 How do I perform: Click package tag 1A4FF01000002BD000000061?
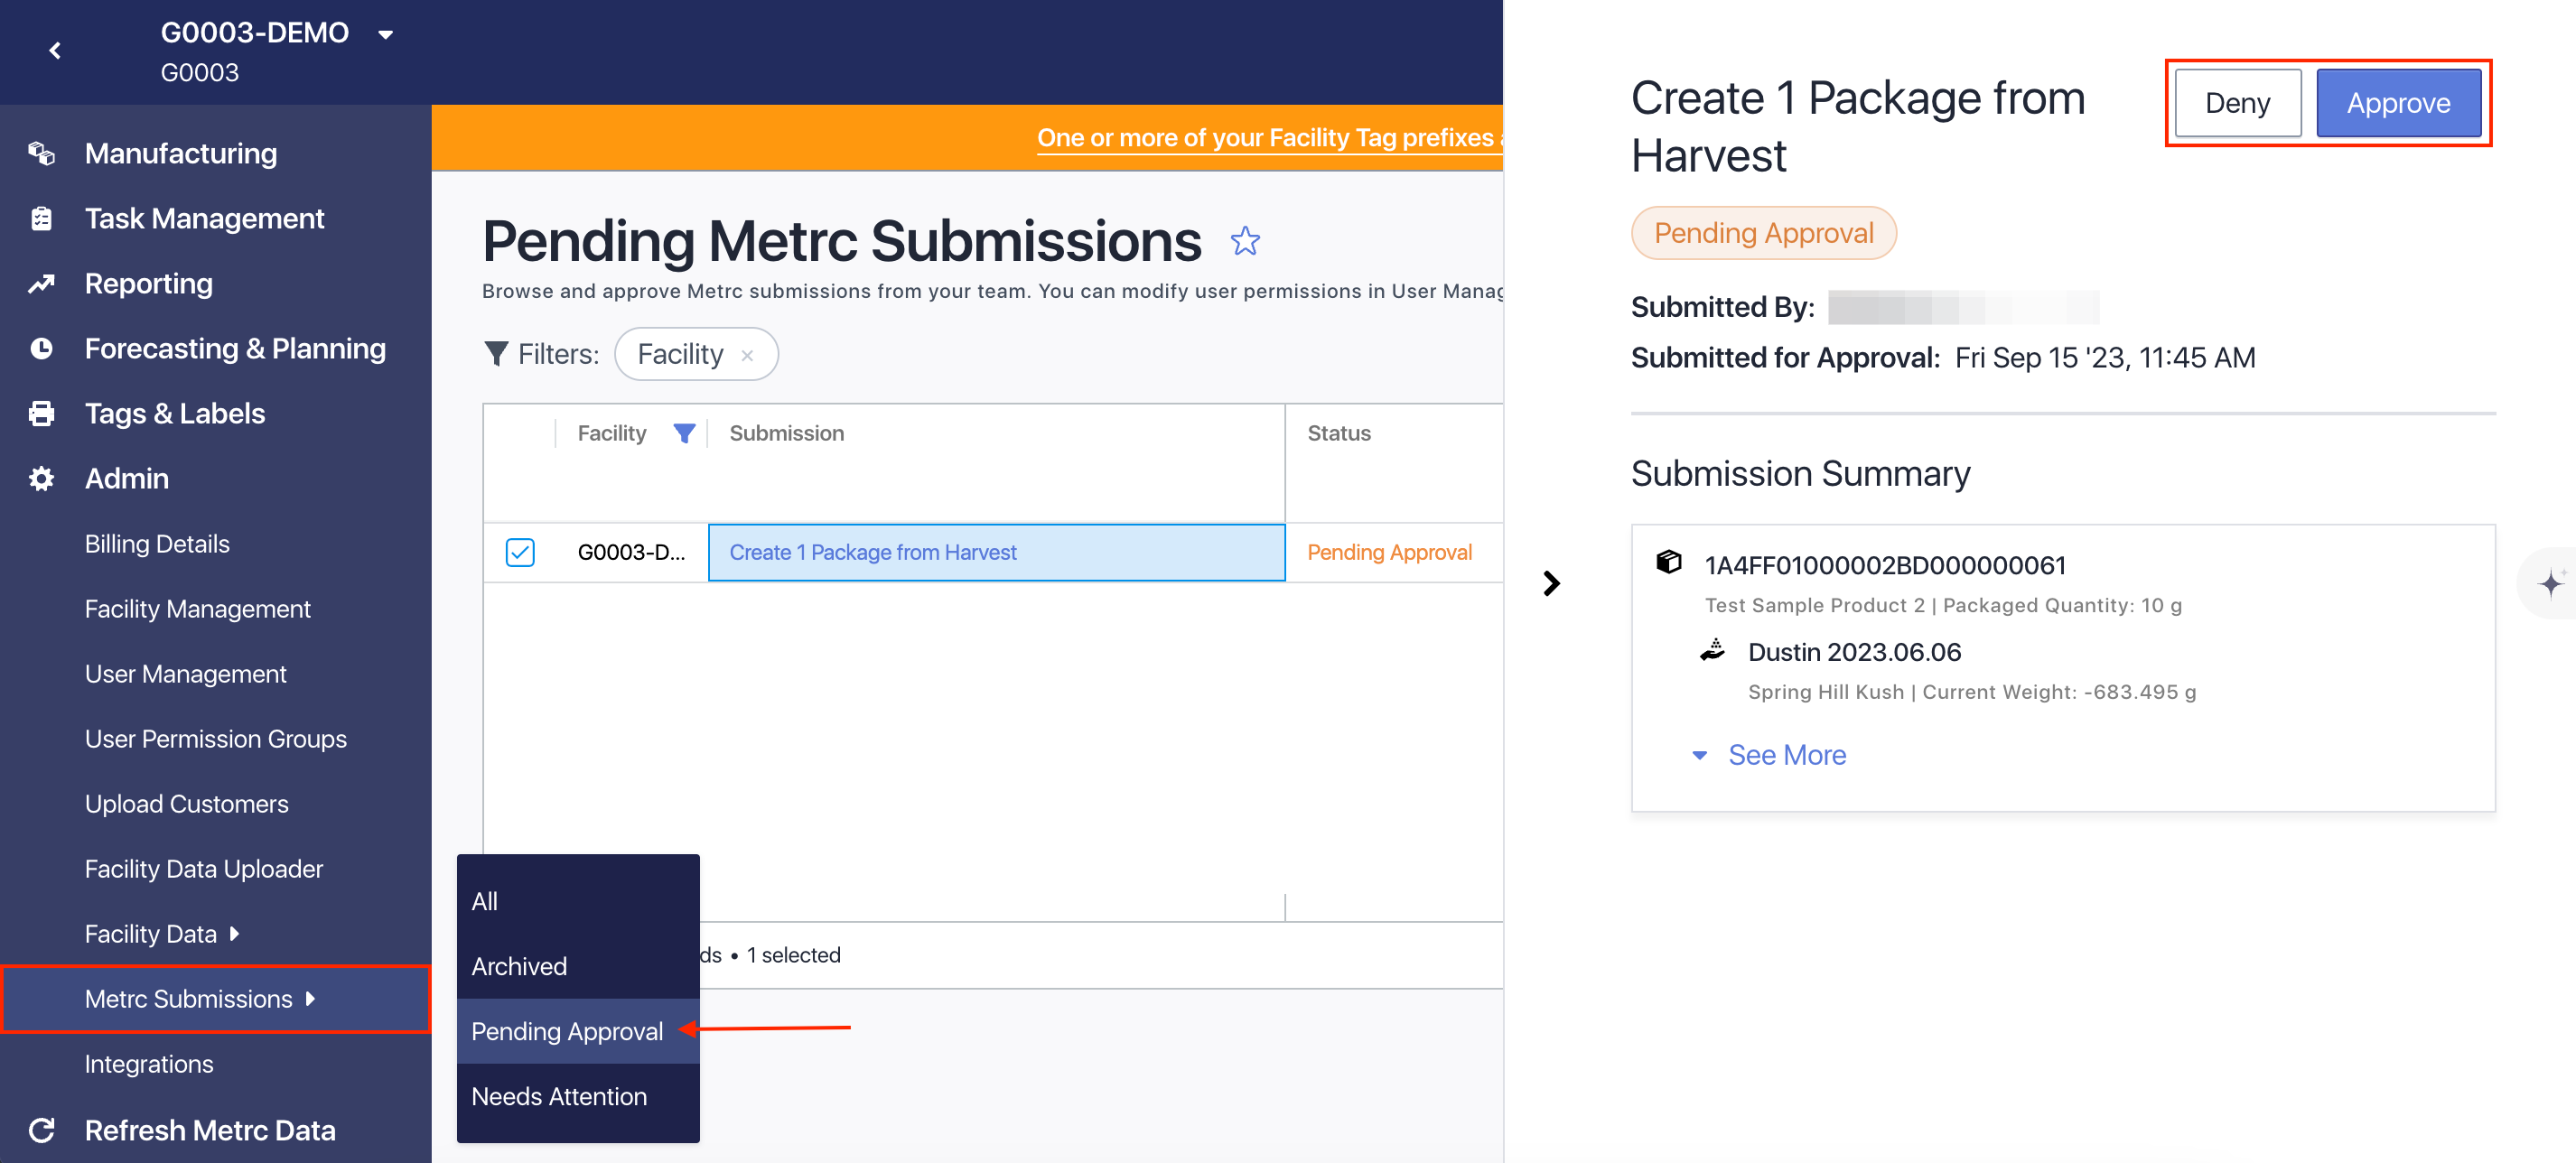[1885, 565]
